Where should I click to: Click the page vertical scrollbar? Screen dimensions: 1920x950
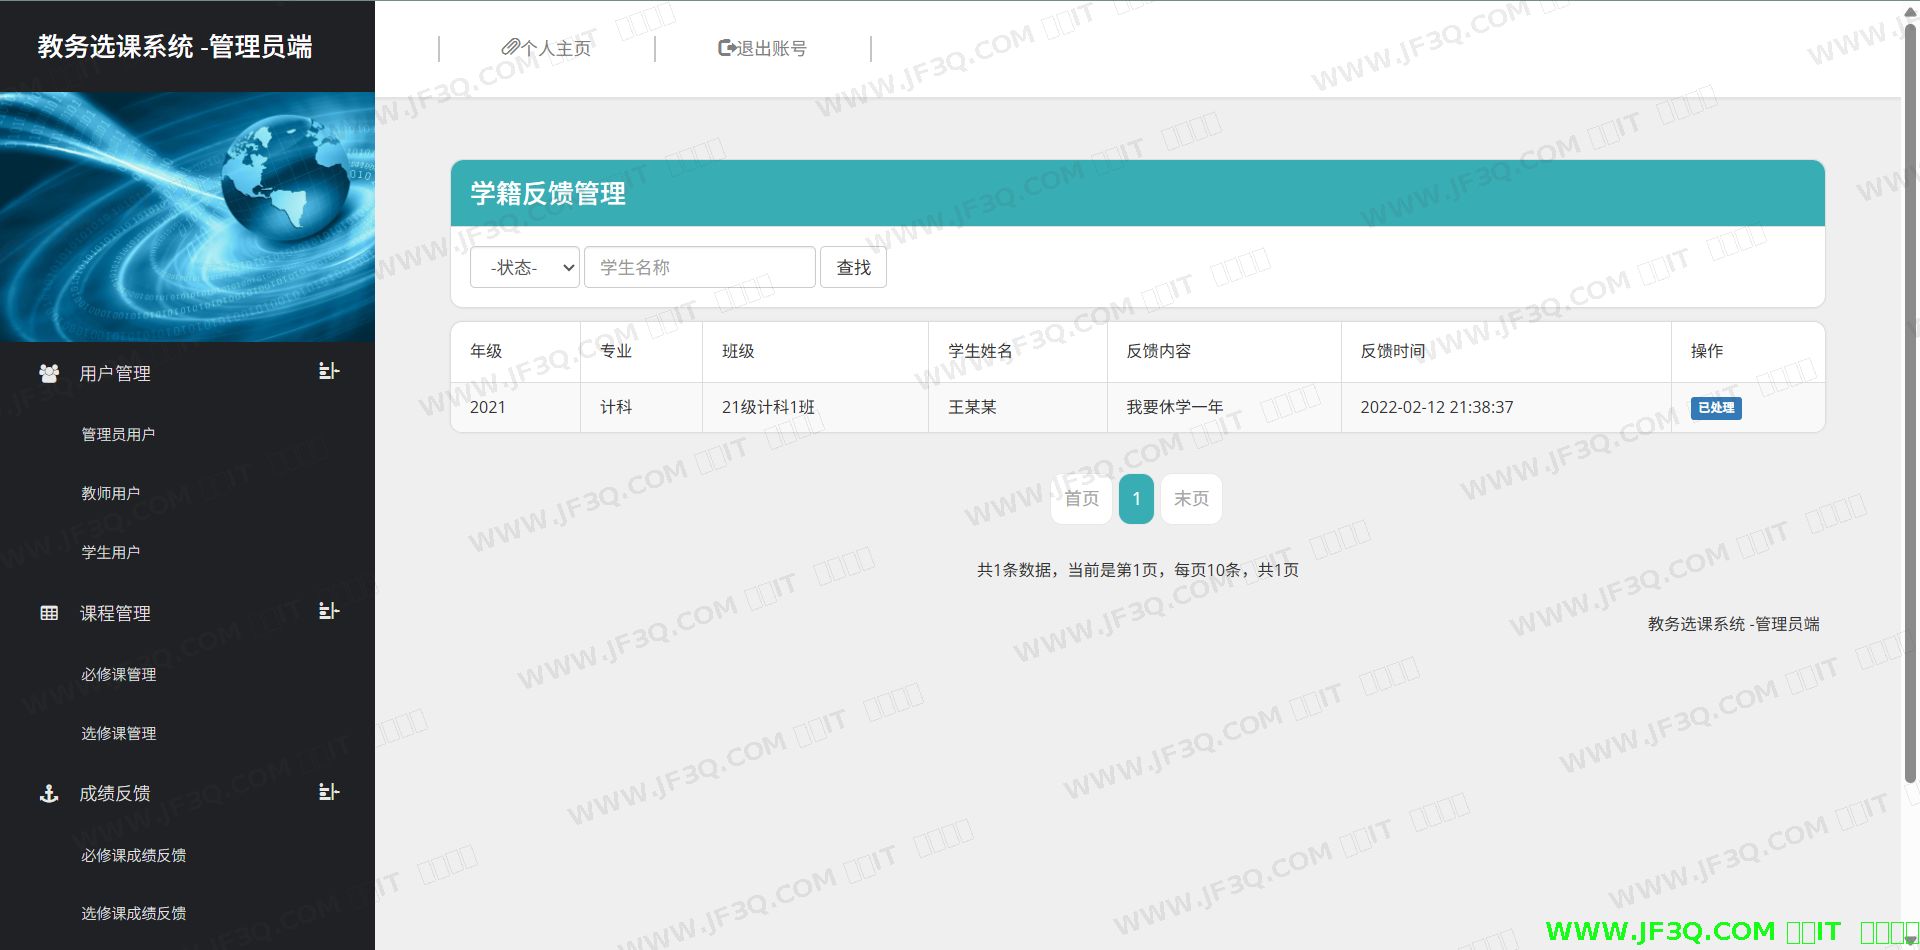1910,400
